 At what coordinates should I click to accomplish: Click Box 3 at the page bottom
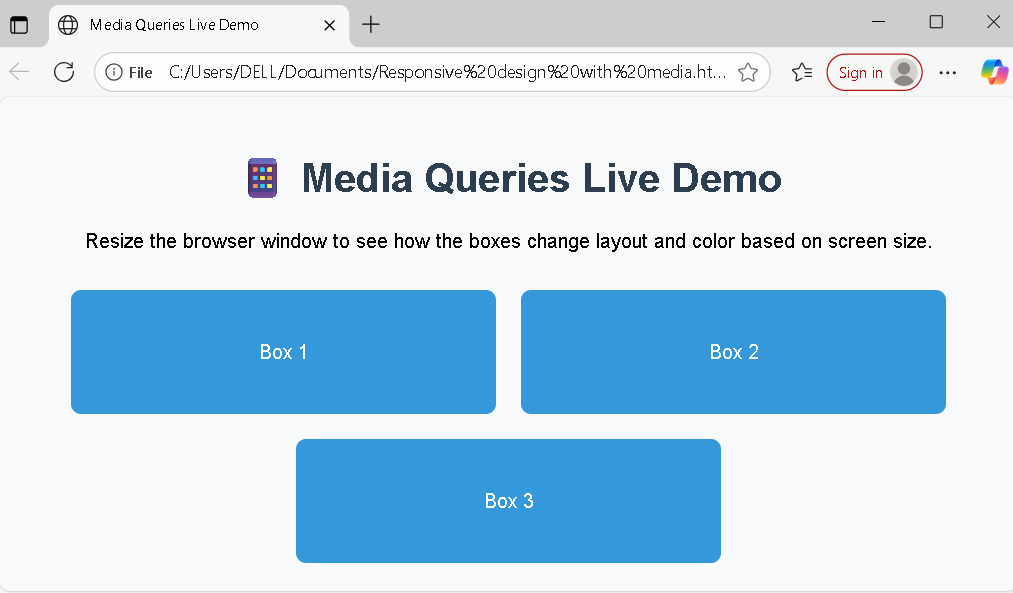(x=508, y=500)
